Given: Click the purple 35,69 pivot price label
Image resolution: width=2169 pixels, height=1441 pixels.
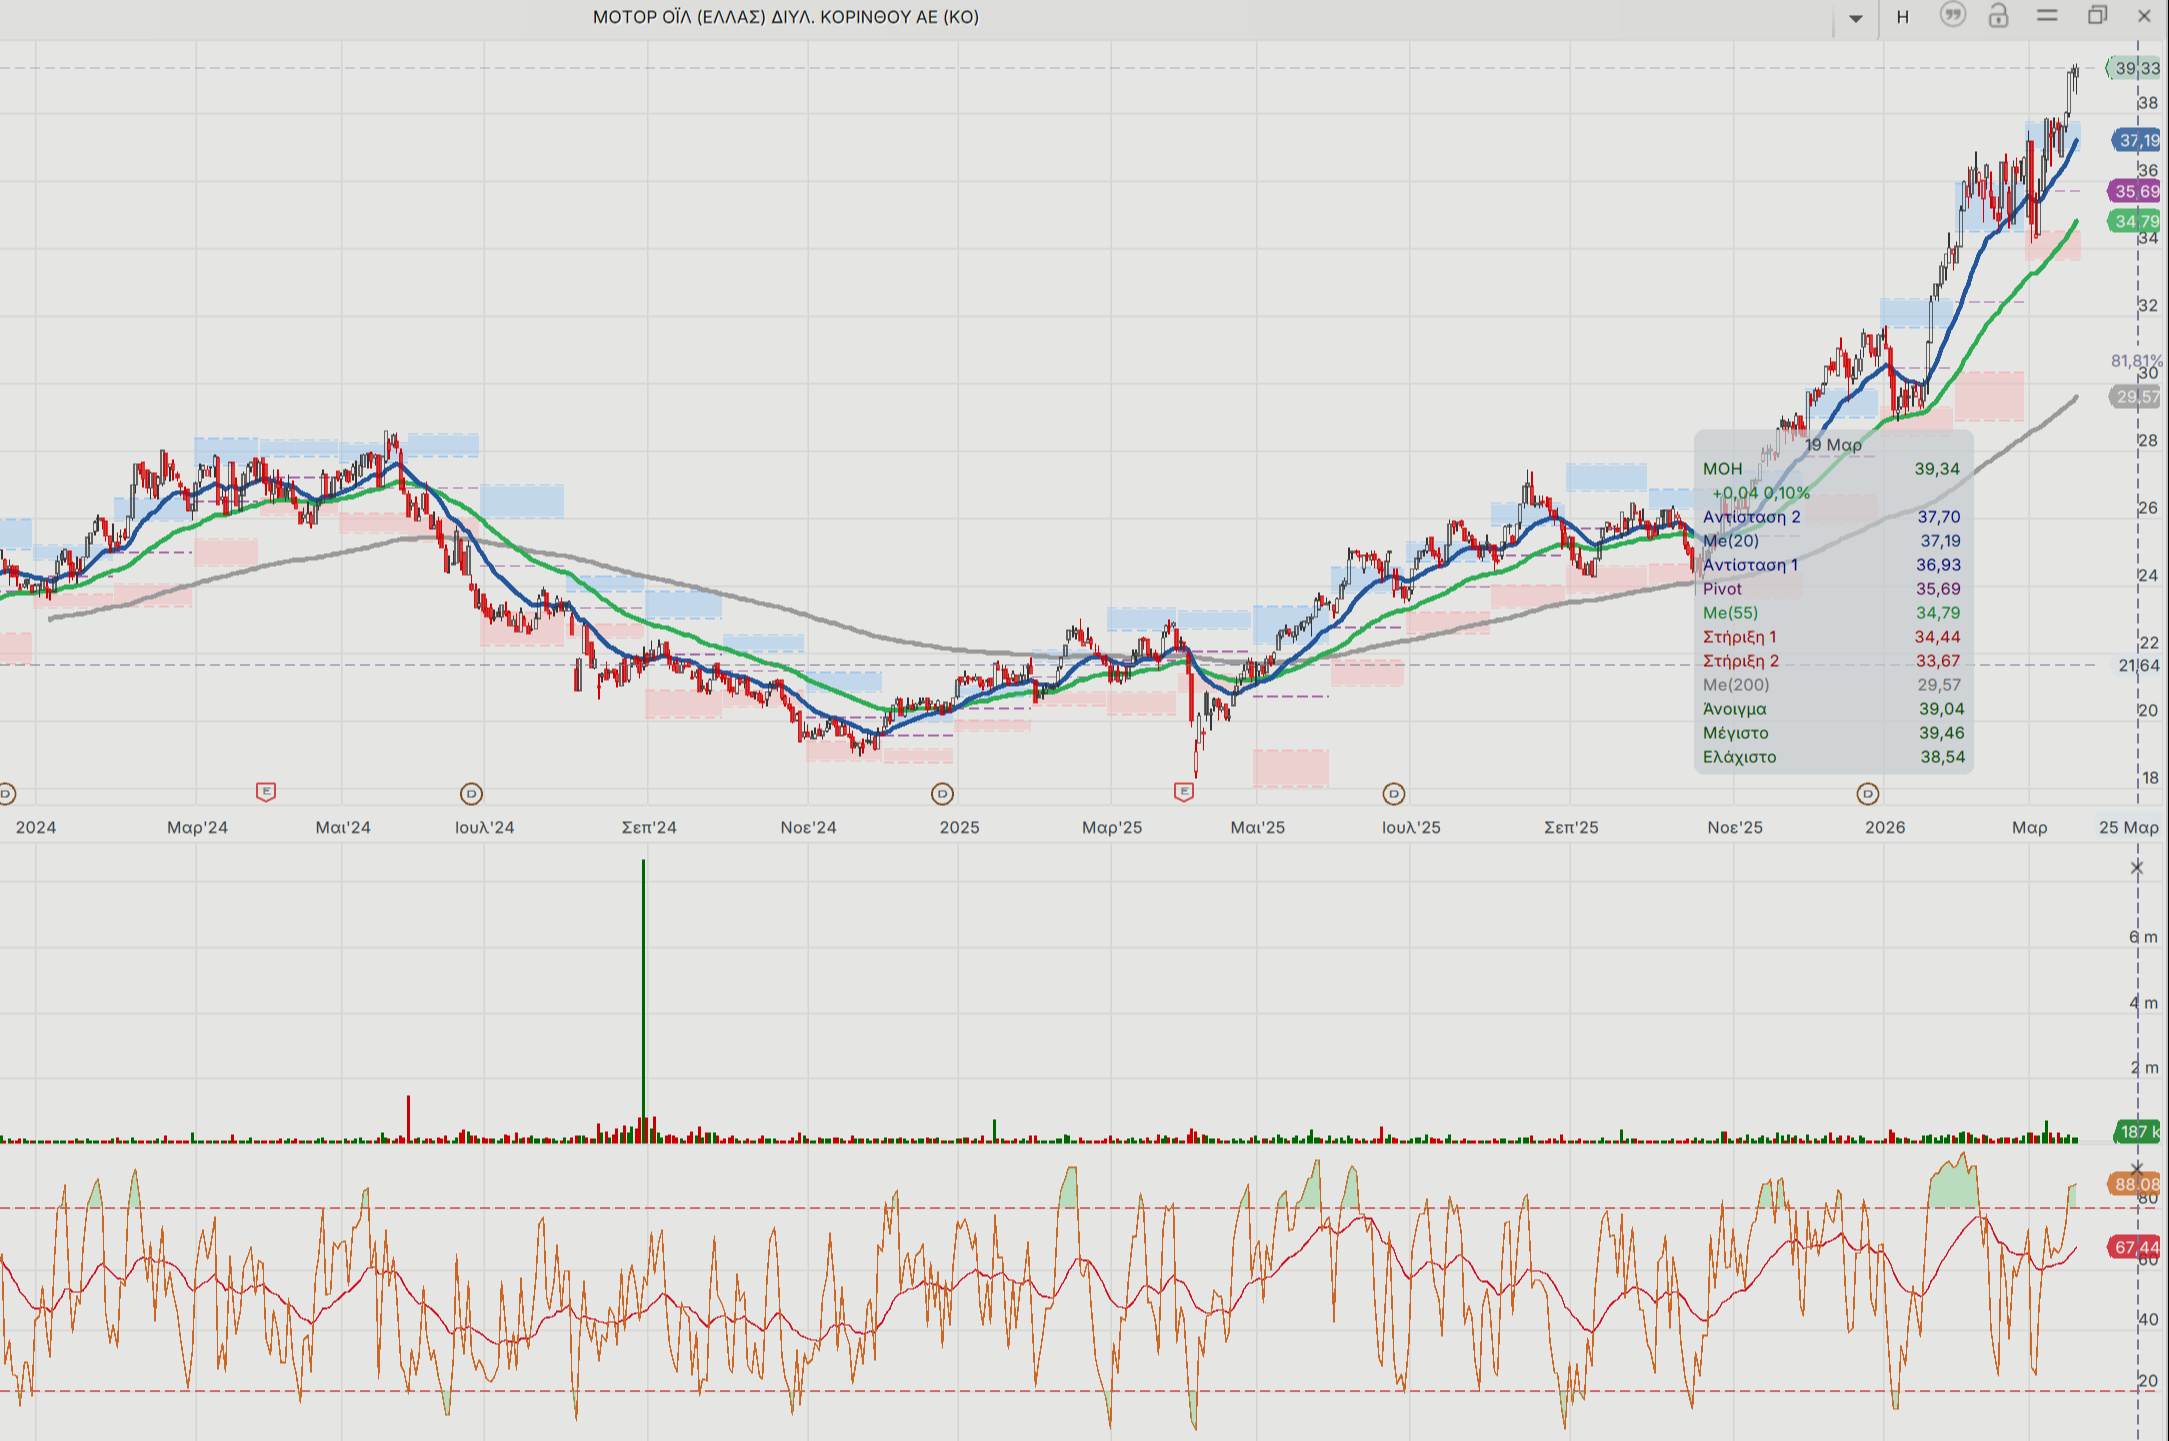Looking at the screenshot, I should pyautogui.click(x=2134, y=191).
